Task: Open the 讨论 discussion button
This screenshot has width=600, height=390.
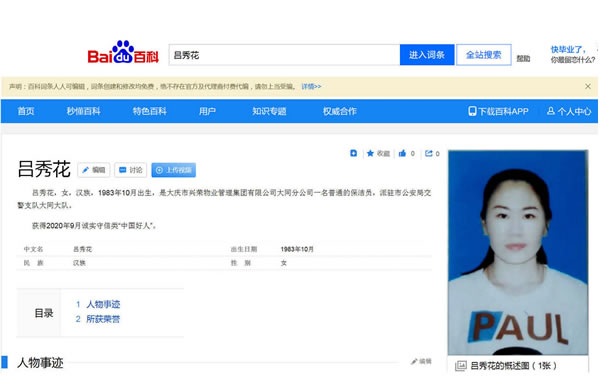Action: click(x=130, y=170)
